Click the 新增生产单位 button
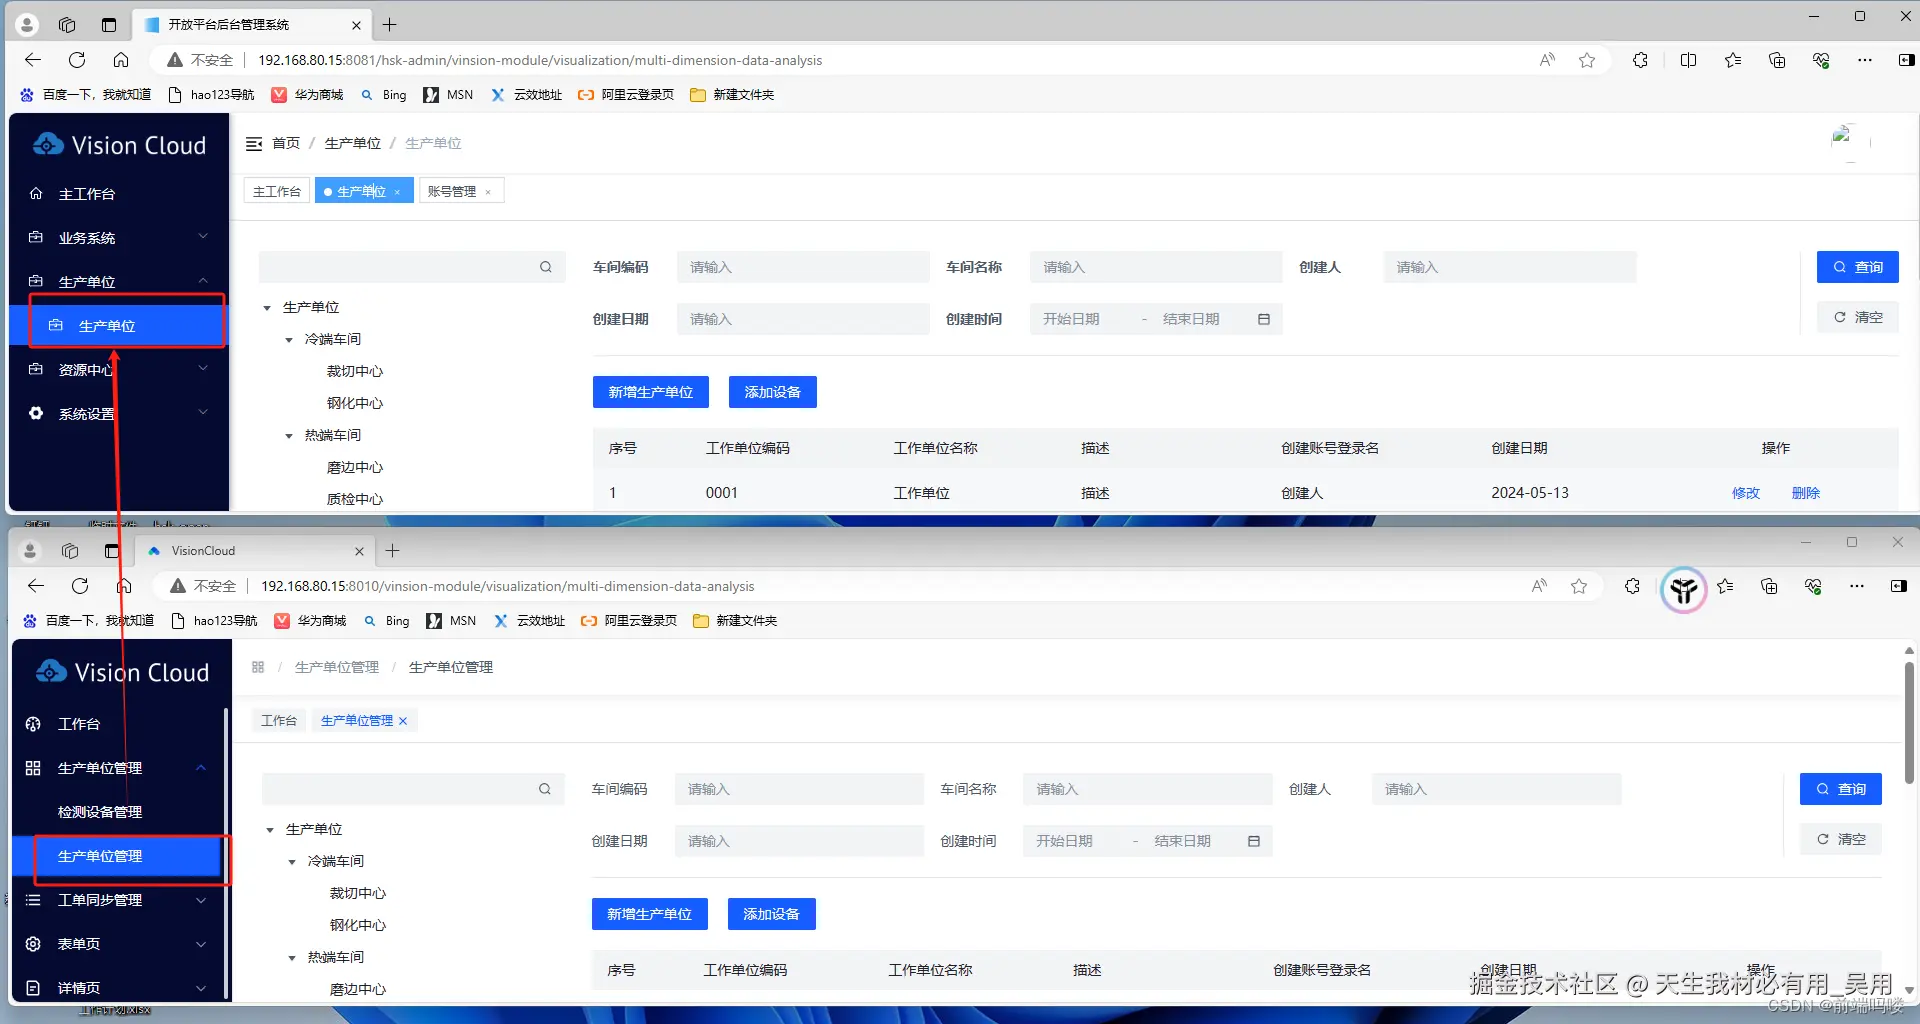This screenshot has width=1920, height=1024. [650, 391]
